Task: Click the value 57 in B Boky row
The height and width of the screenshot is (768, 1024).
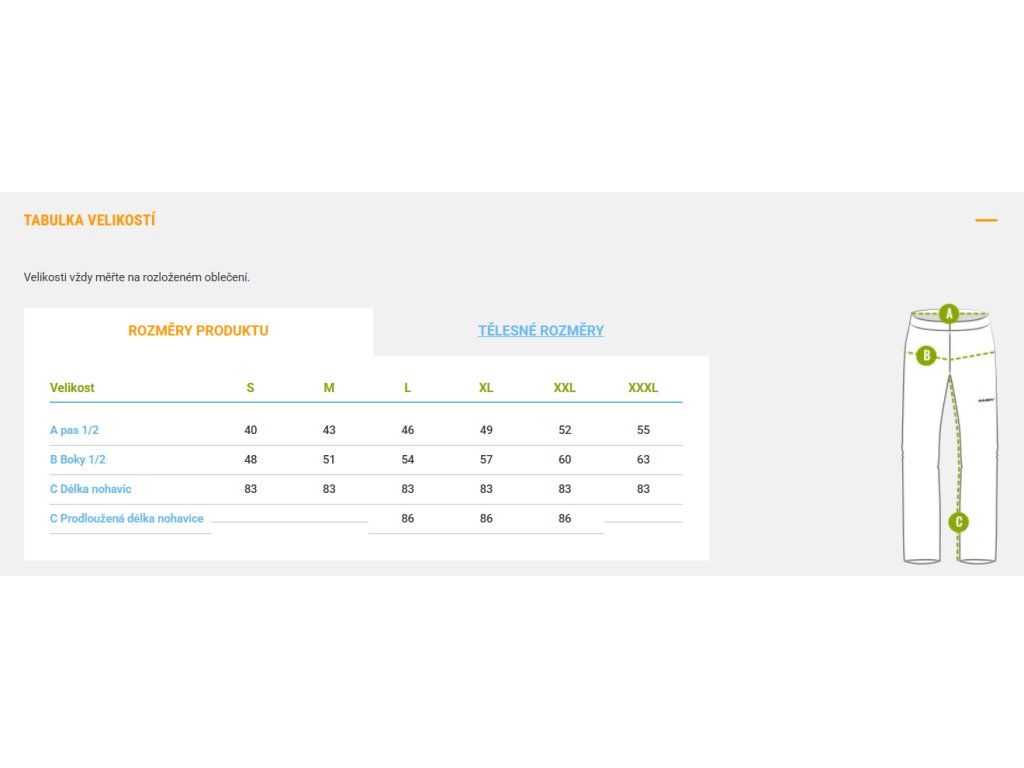Action: point(486,460)
